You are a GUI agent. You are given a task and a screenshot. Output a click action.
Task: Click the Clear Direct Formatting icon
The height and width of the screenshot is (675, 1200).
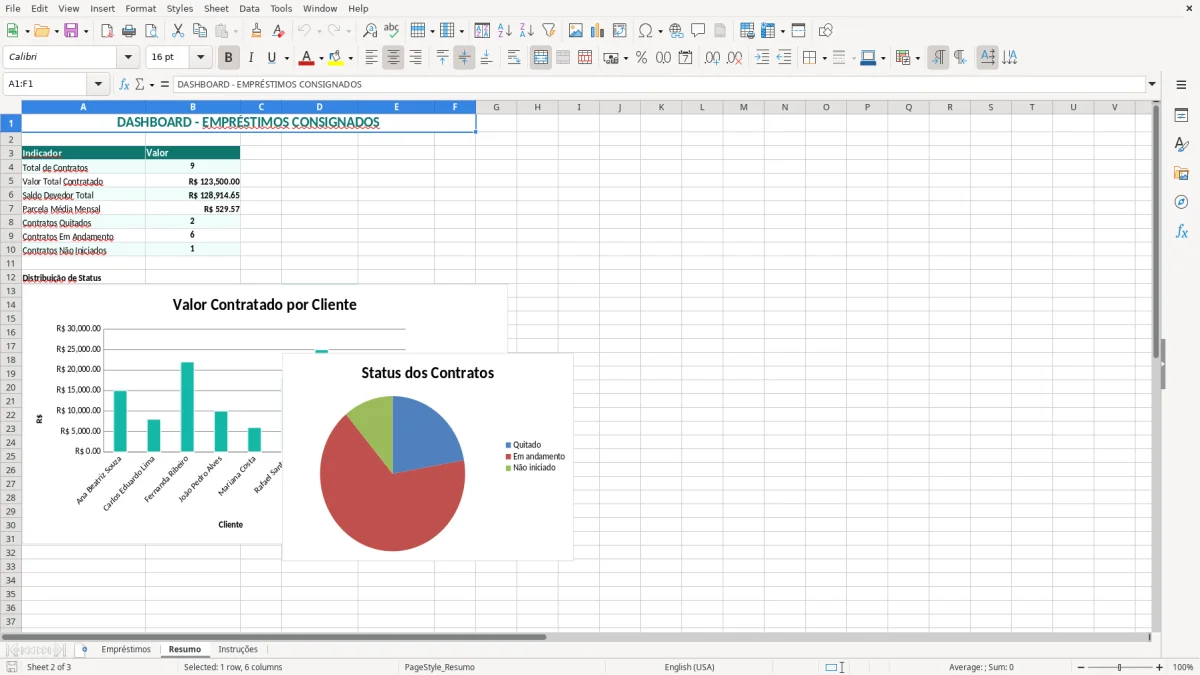279,31
